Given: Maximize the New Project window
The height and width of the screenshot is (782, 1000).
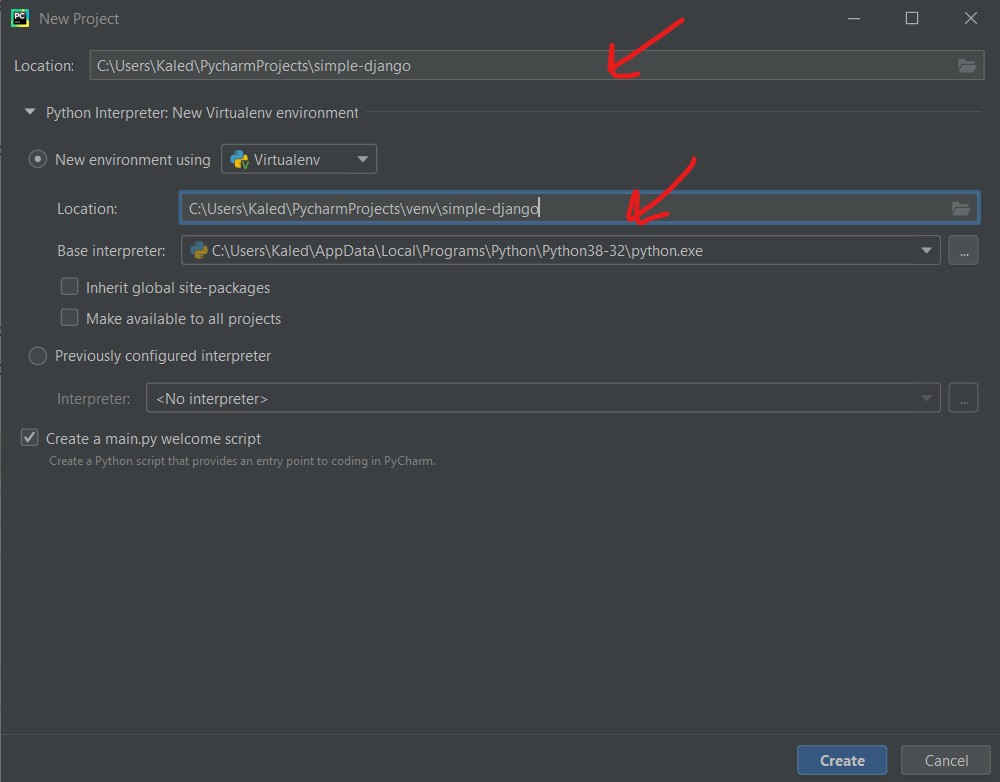Looking at the screenshot, I should [x=912, y=18].
